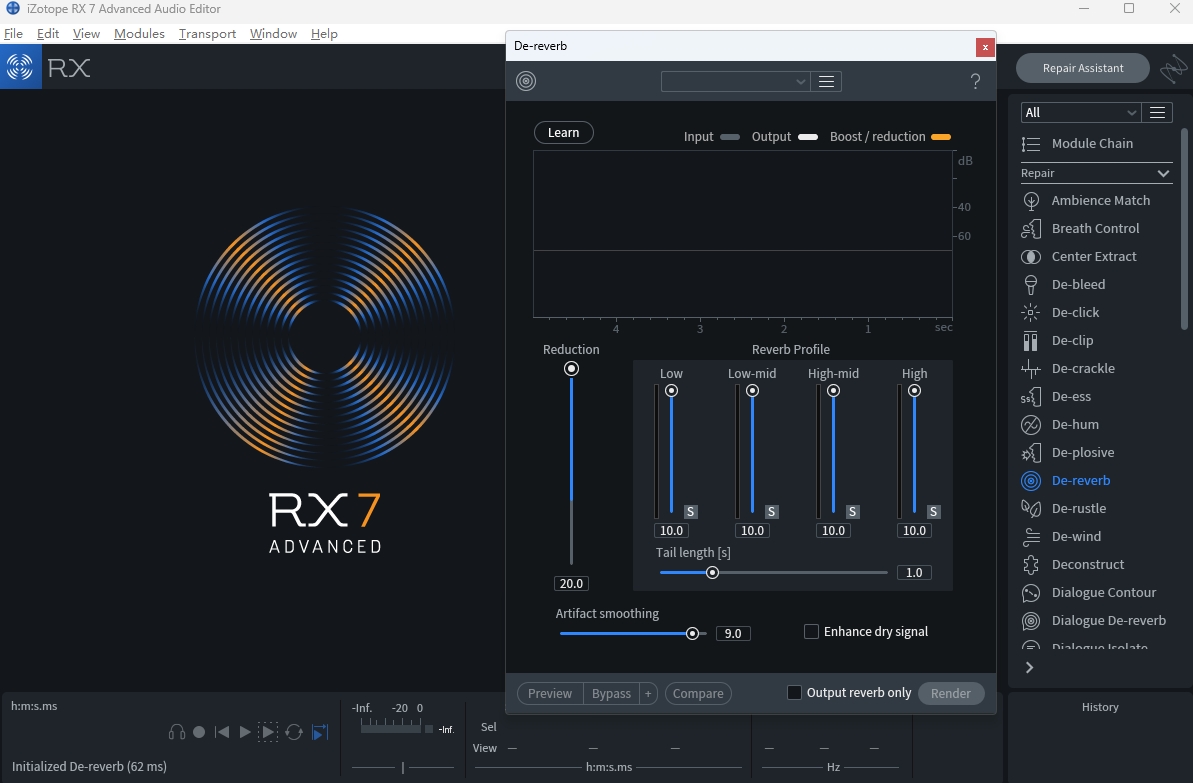
Task: Click the Preview button
Action: (550, 693)
